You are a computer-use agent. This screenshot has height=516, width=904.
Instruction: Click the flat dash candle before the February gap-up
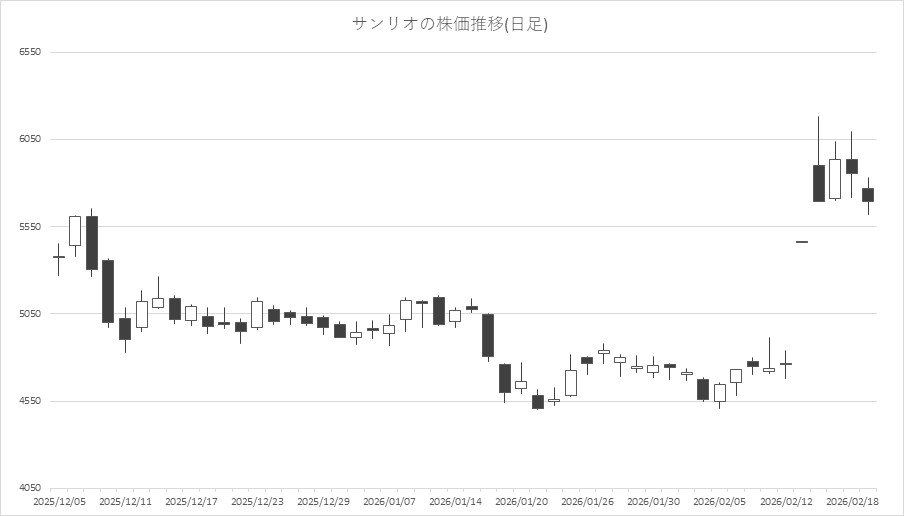pos(802,242)
